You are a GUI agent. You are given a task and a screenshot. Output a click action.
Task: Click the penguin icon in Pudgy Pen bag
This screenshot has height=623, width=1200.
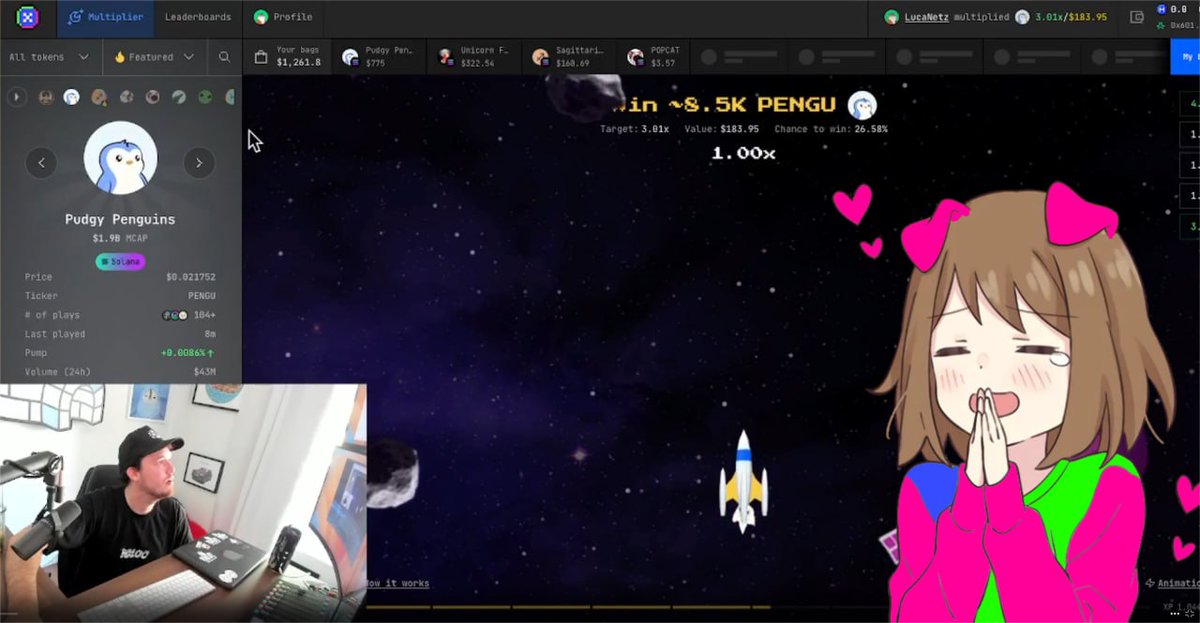[x=350, y=57]
